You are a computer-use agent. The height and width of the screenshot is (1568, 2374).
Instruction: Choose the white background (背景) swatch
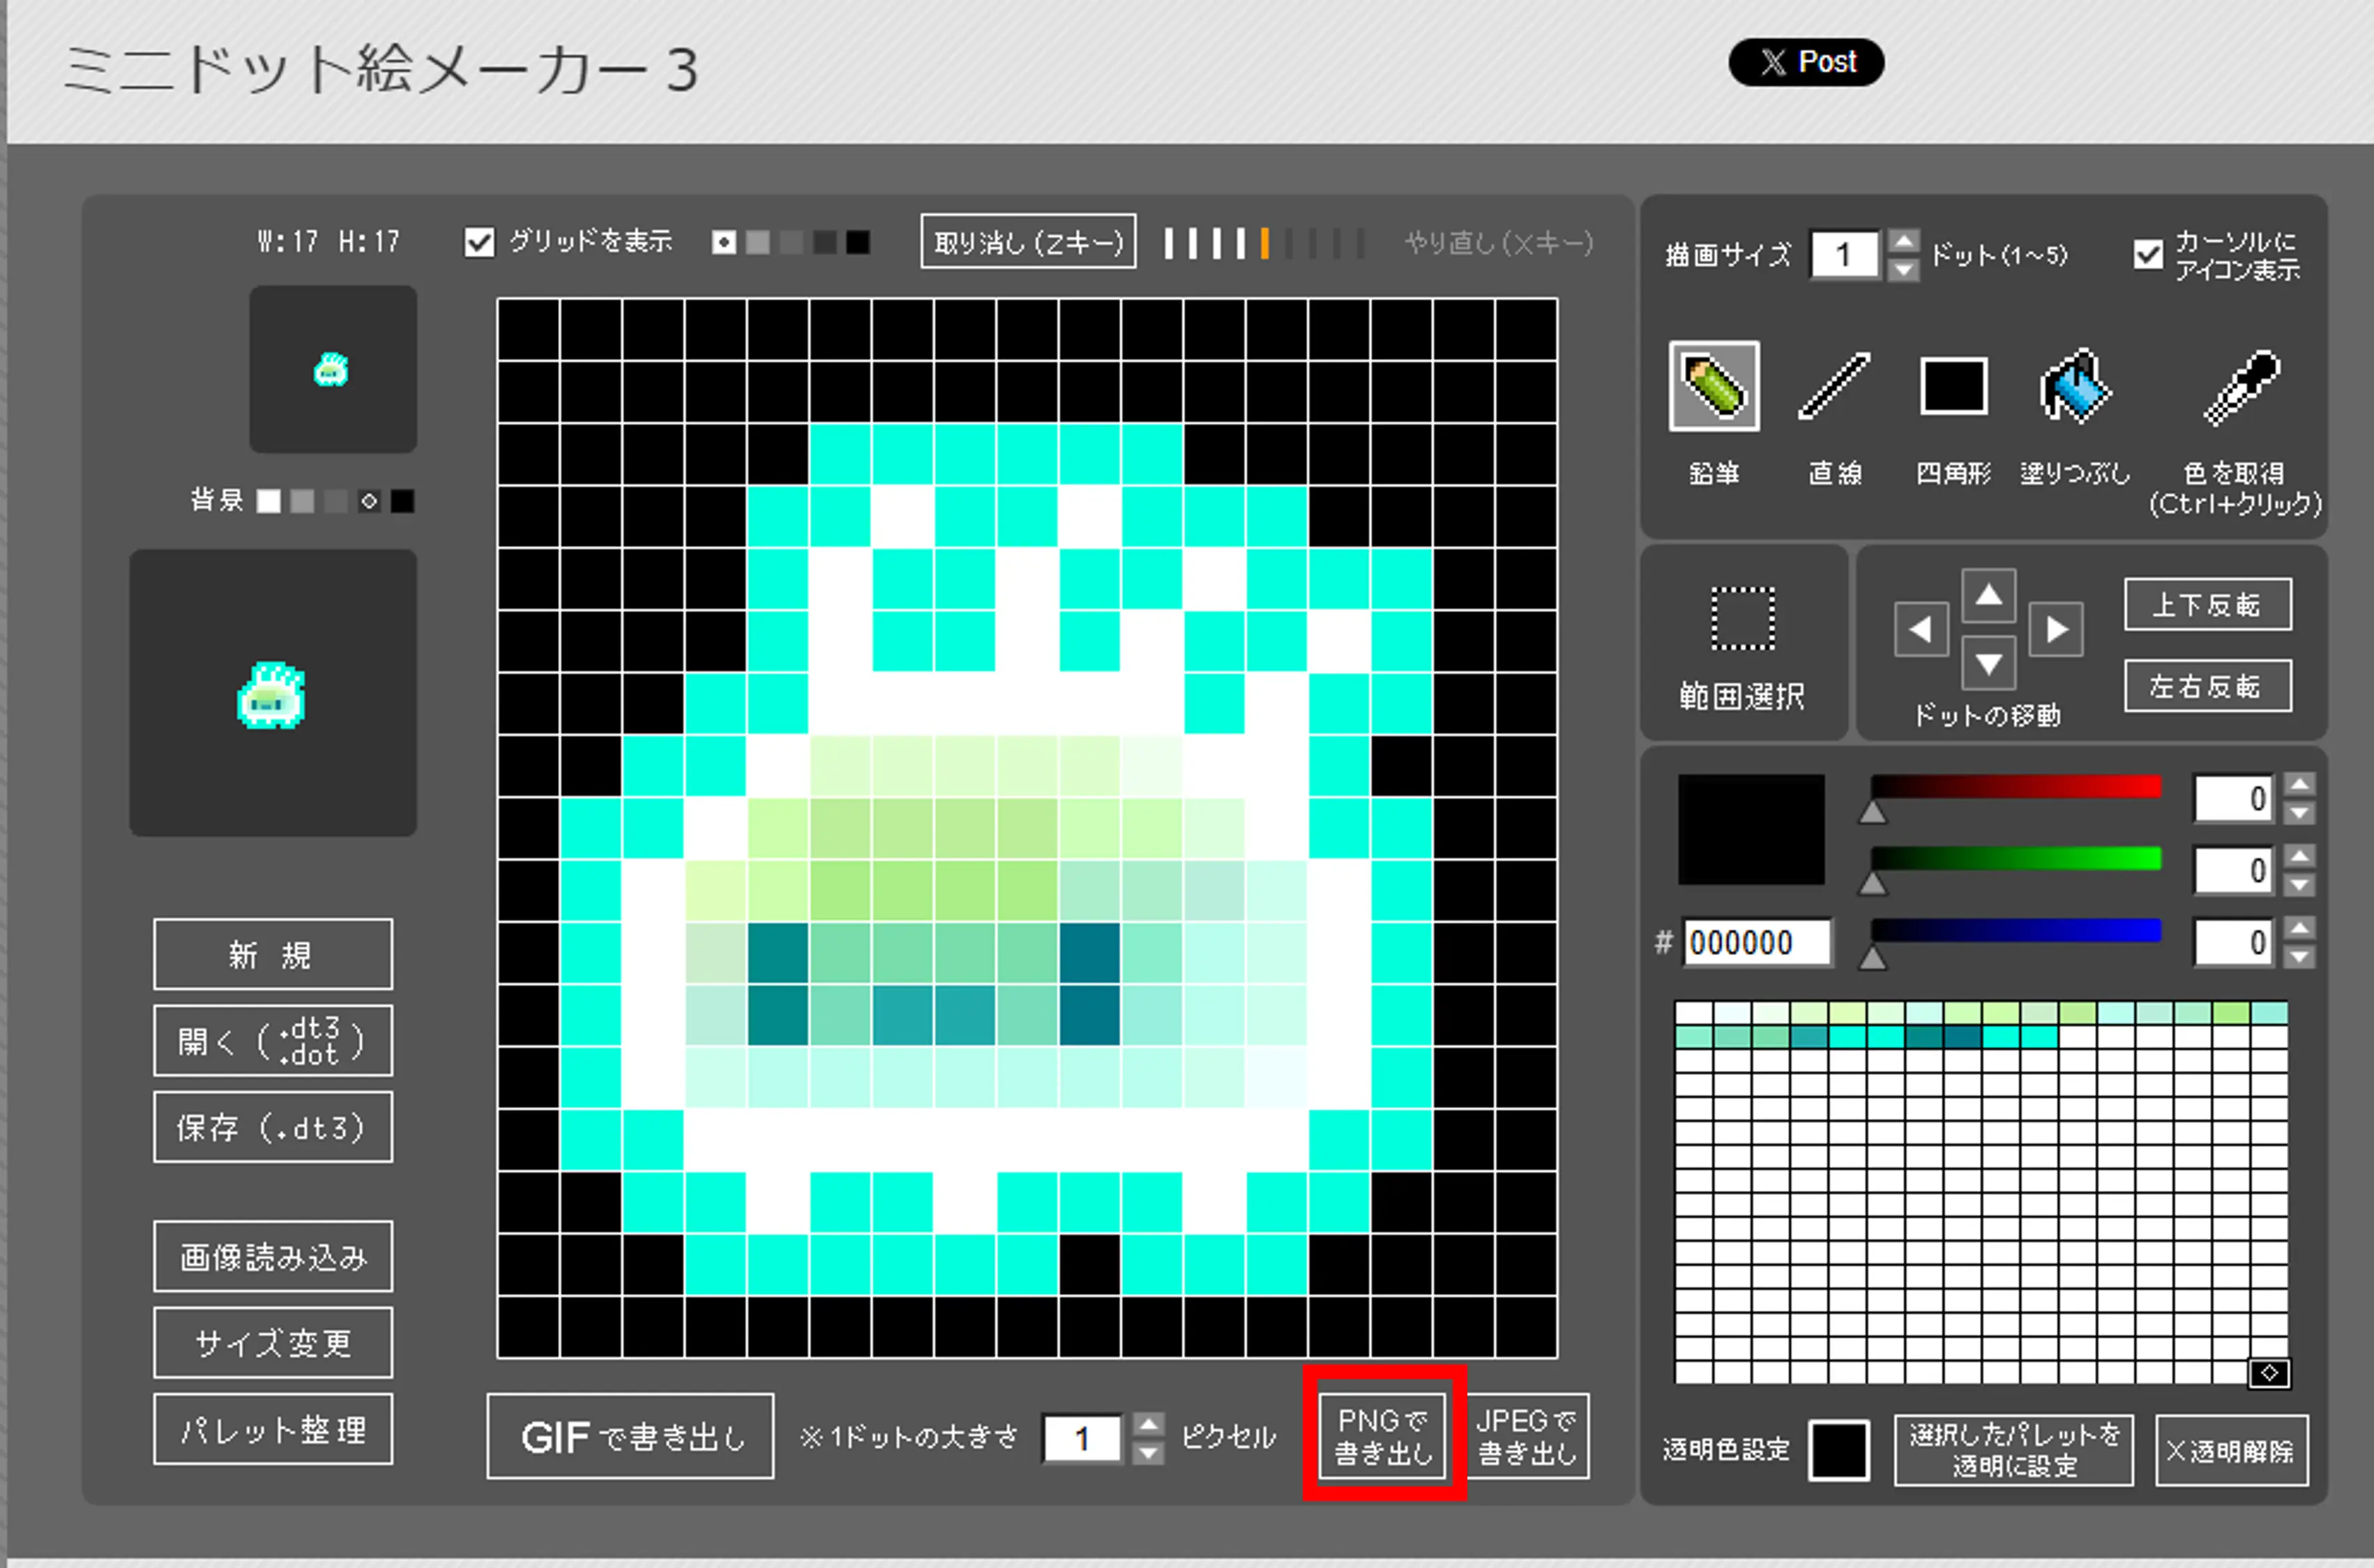tap(268, 501)
